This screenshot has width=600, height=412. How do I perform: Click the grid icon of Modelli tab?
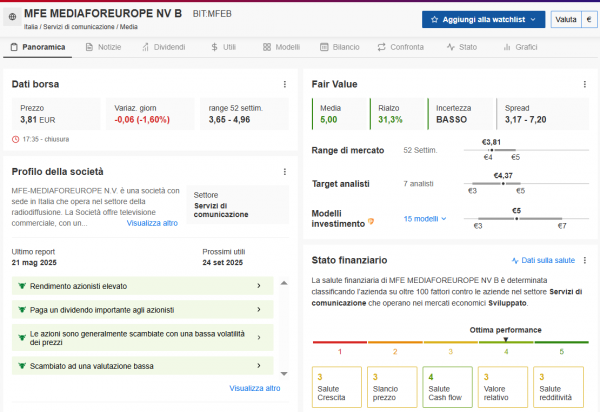267,47
